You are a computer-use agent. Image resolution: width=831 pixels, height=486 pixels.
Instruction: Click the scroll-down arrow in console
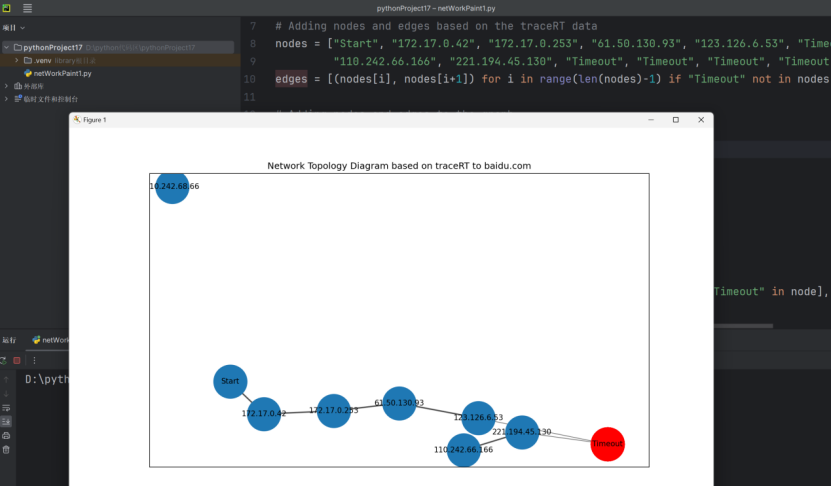6,394
